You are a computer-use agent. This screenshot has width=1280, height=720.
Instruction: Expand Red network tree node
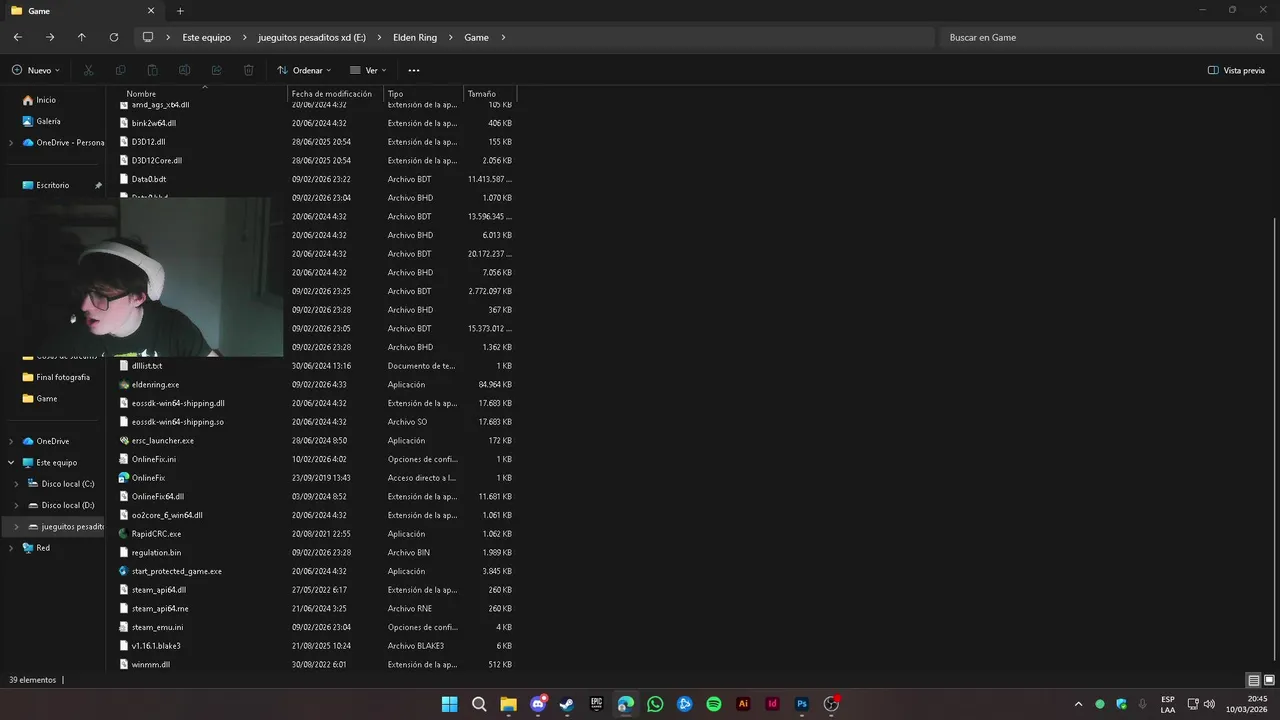(11, 548)
